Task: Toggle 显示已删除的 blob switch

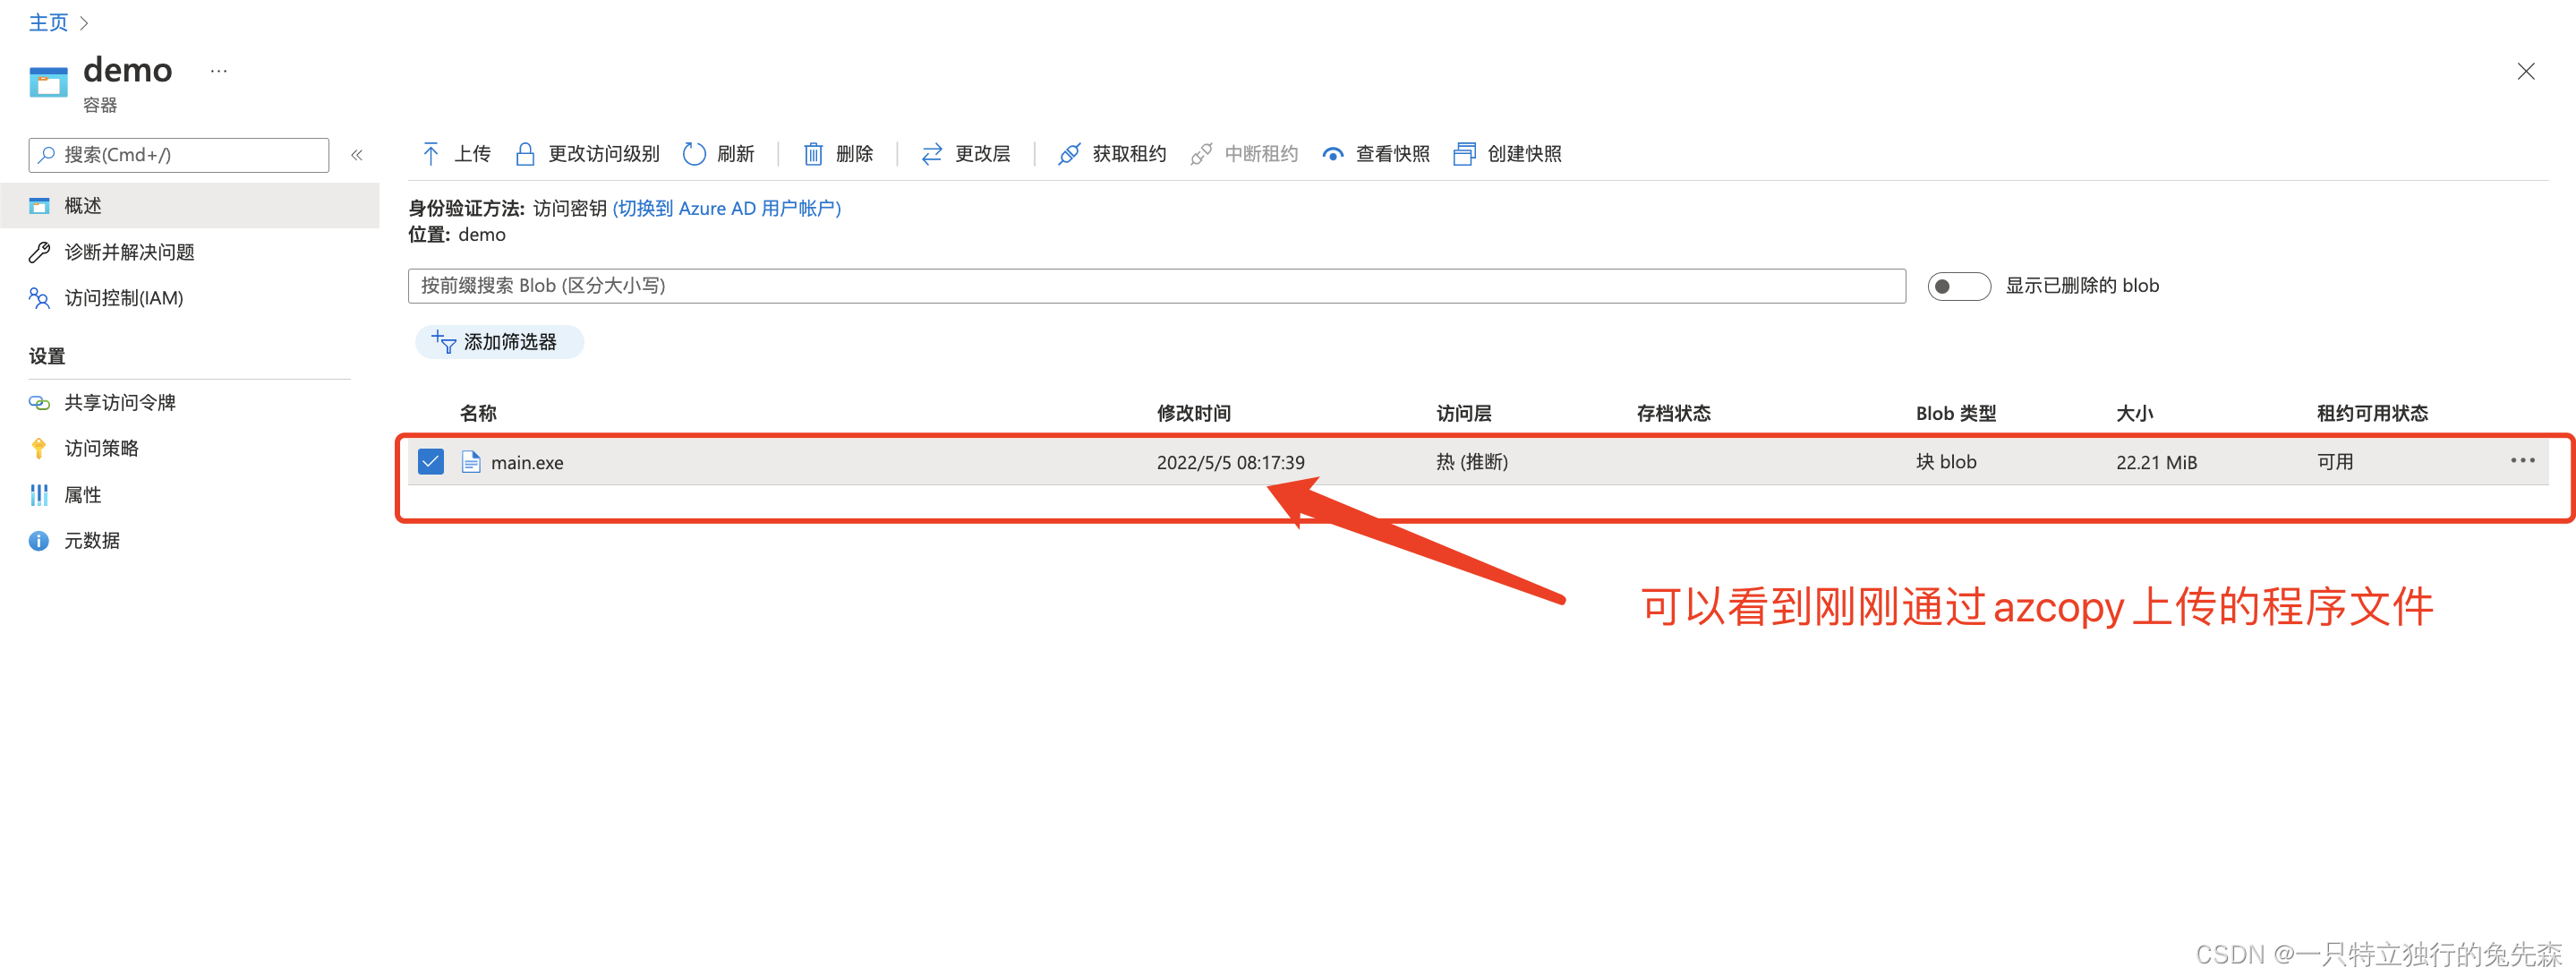Action: 1958,286
